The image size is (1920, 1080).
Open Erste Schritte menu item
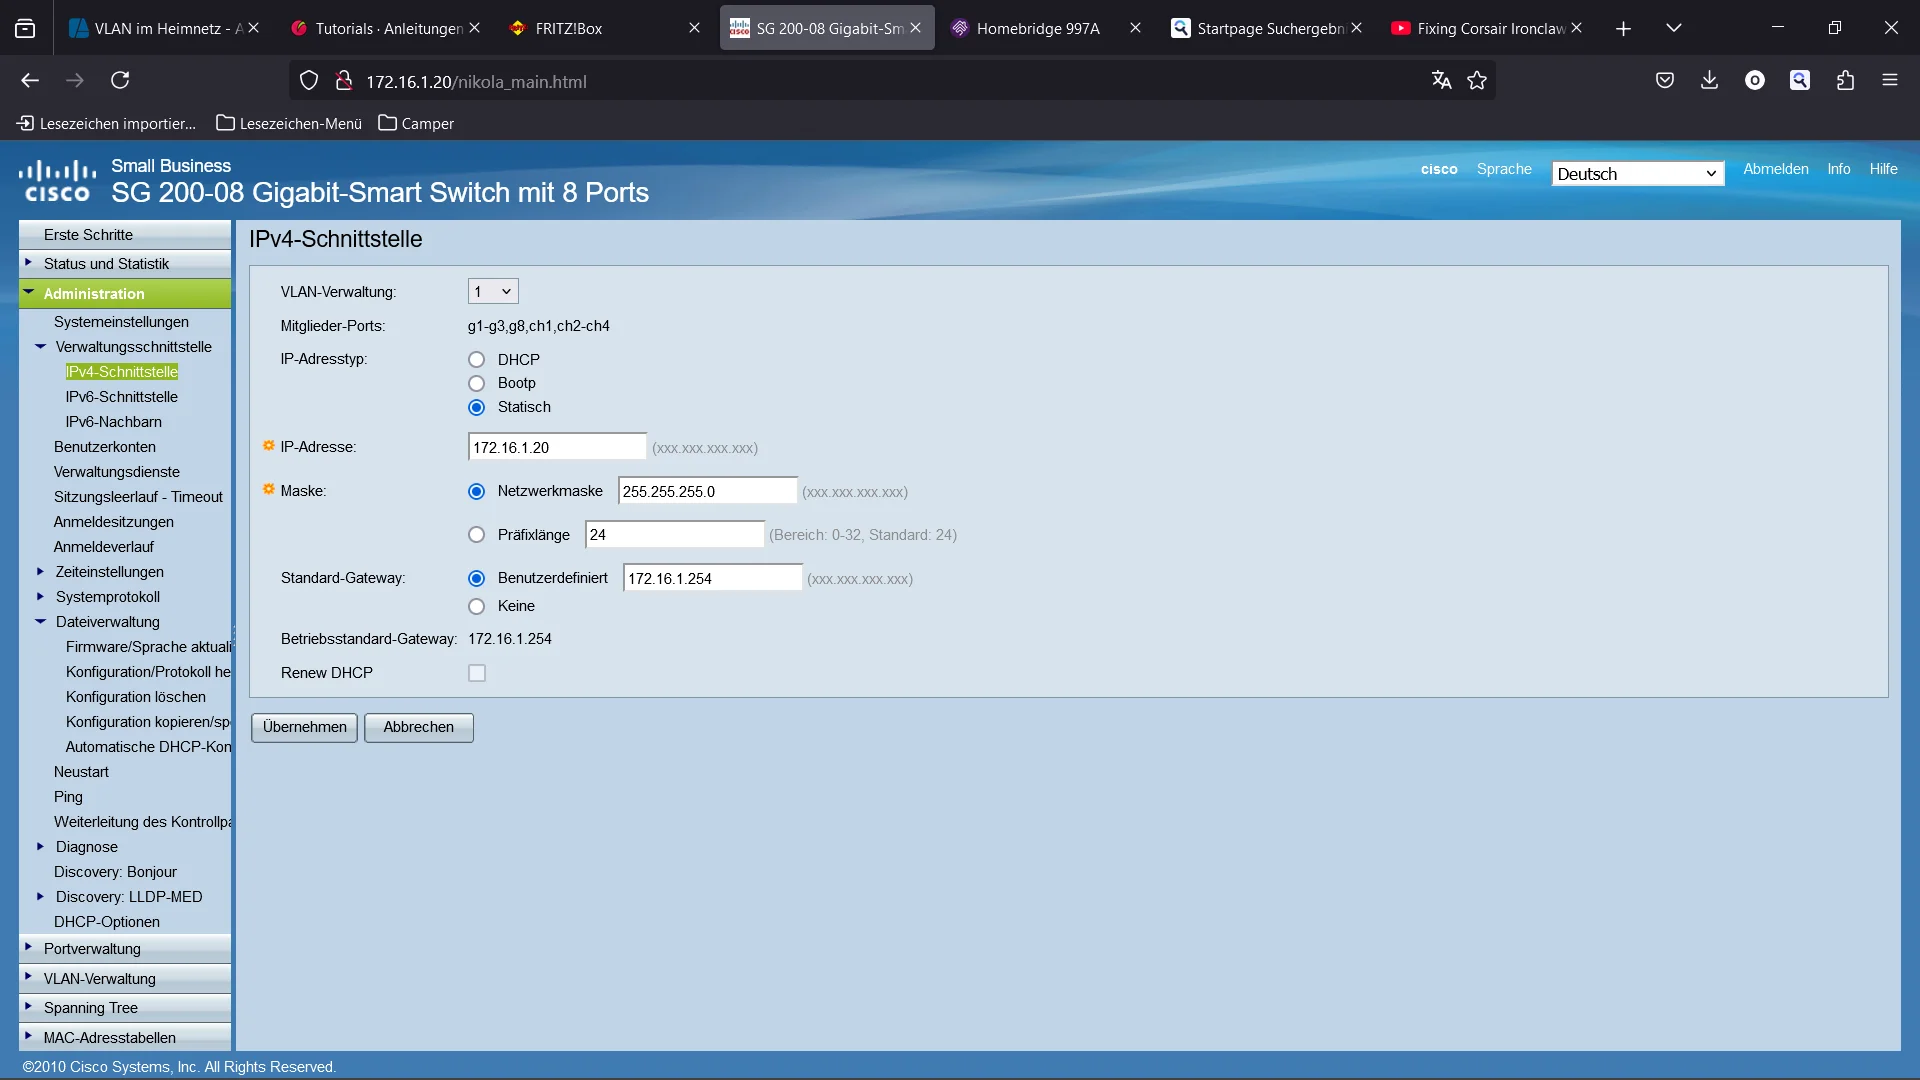(125, 235)
